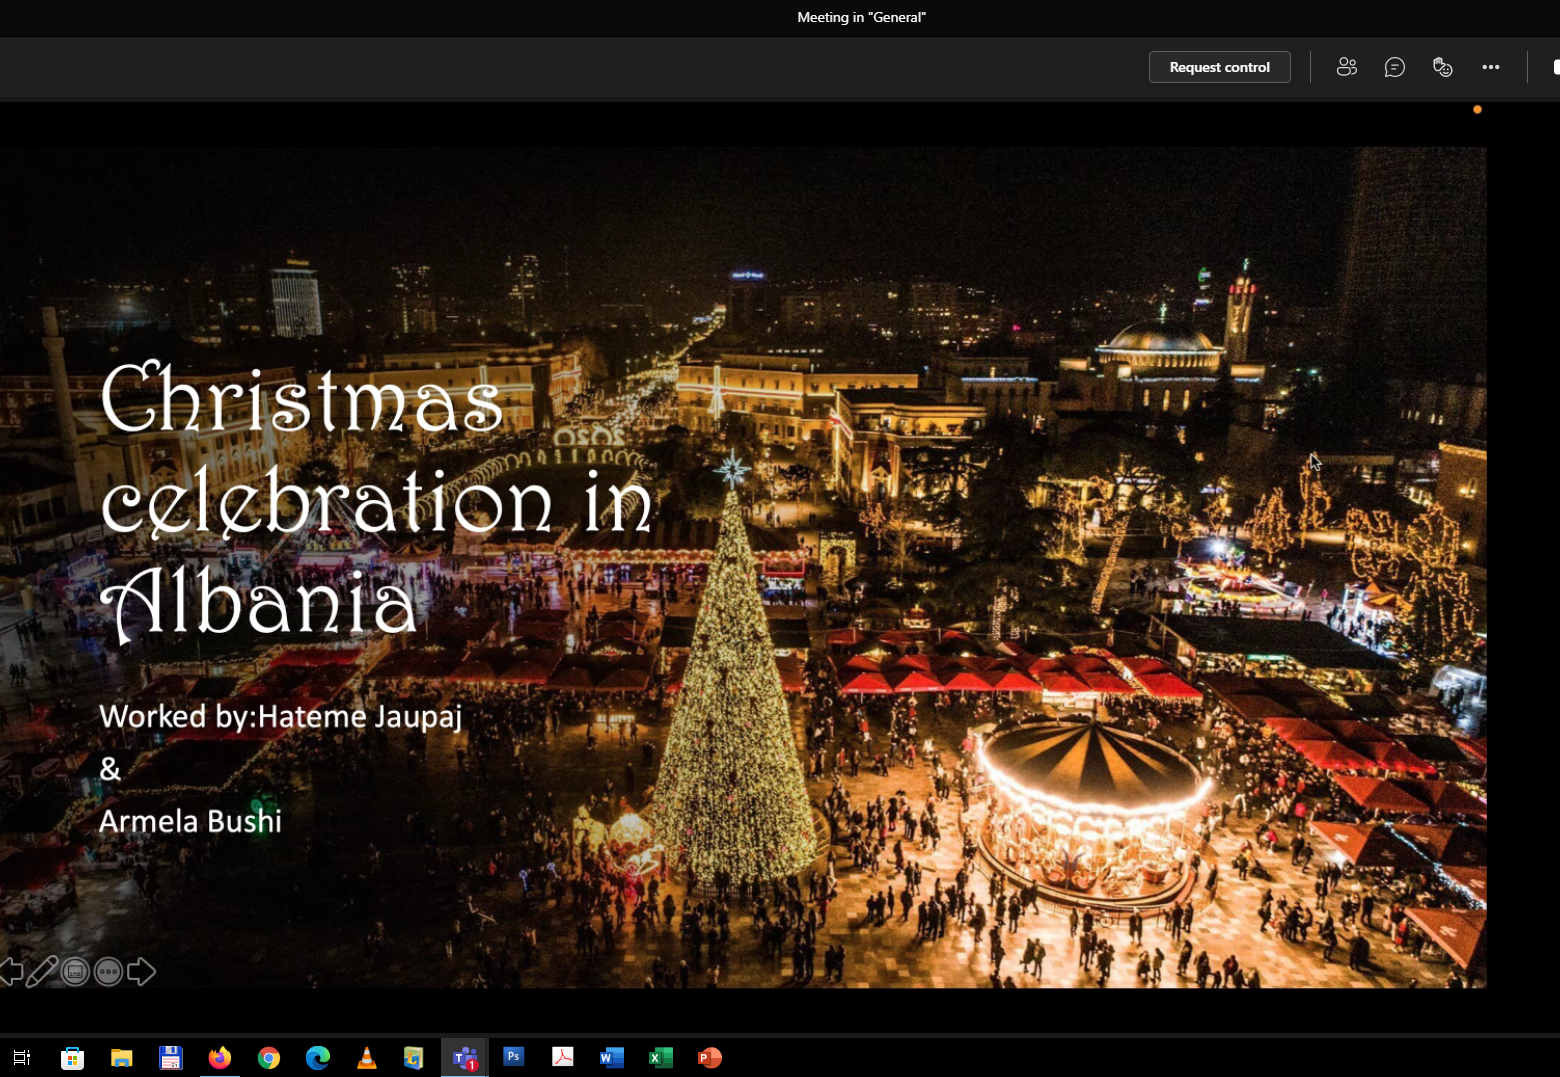Click the Request control button
1560x1077 pixels.
(x=1219, y=67)
